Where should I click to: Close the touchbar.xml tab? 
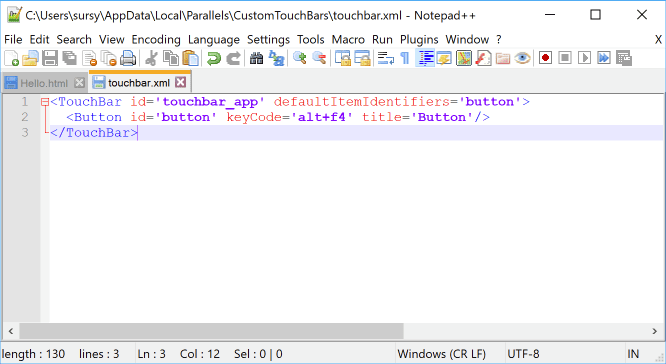click(x=181, y=82)
